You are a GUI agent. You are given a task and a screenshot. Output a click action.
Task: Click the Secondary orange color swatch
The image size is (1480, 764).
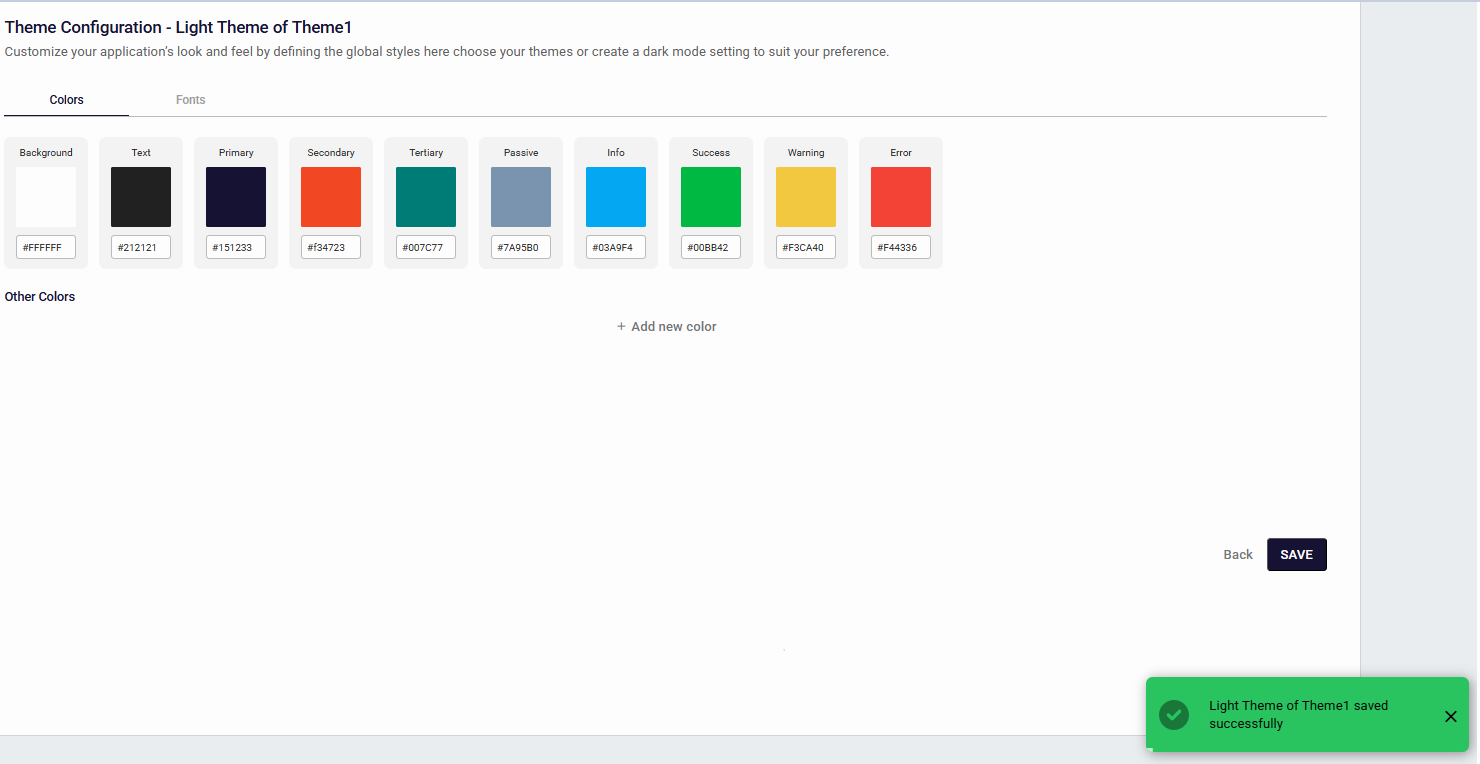tap(331, 197)
